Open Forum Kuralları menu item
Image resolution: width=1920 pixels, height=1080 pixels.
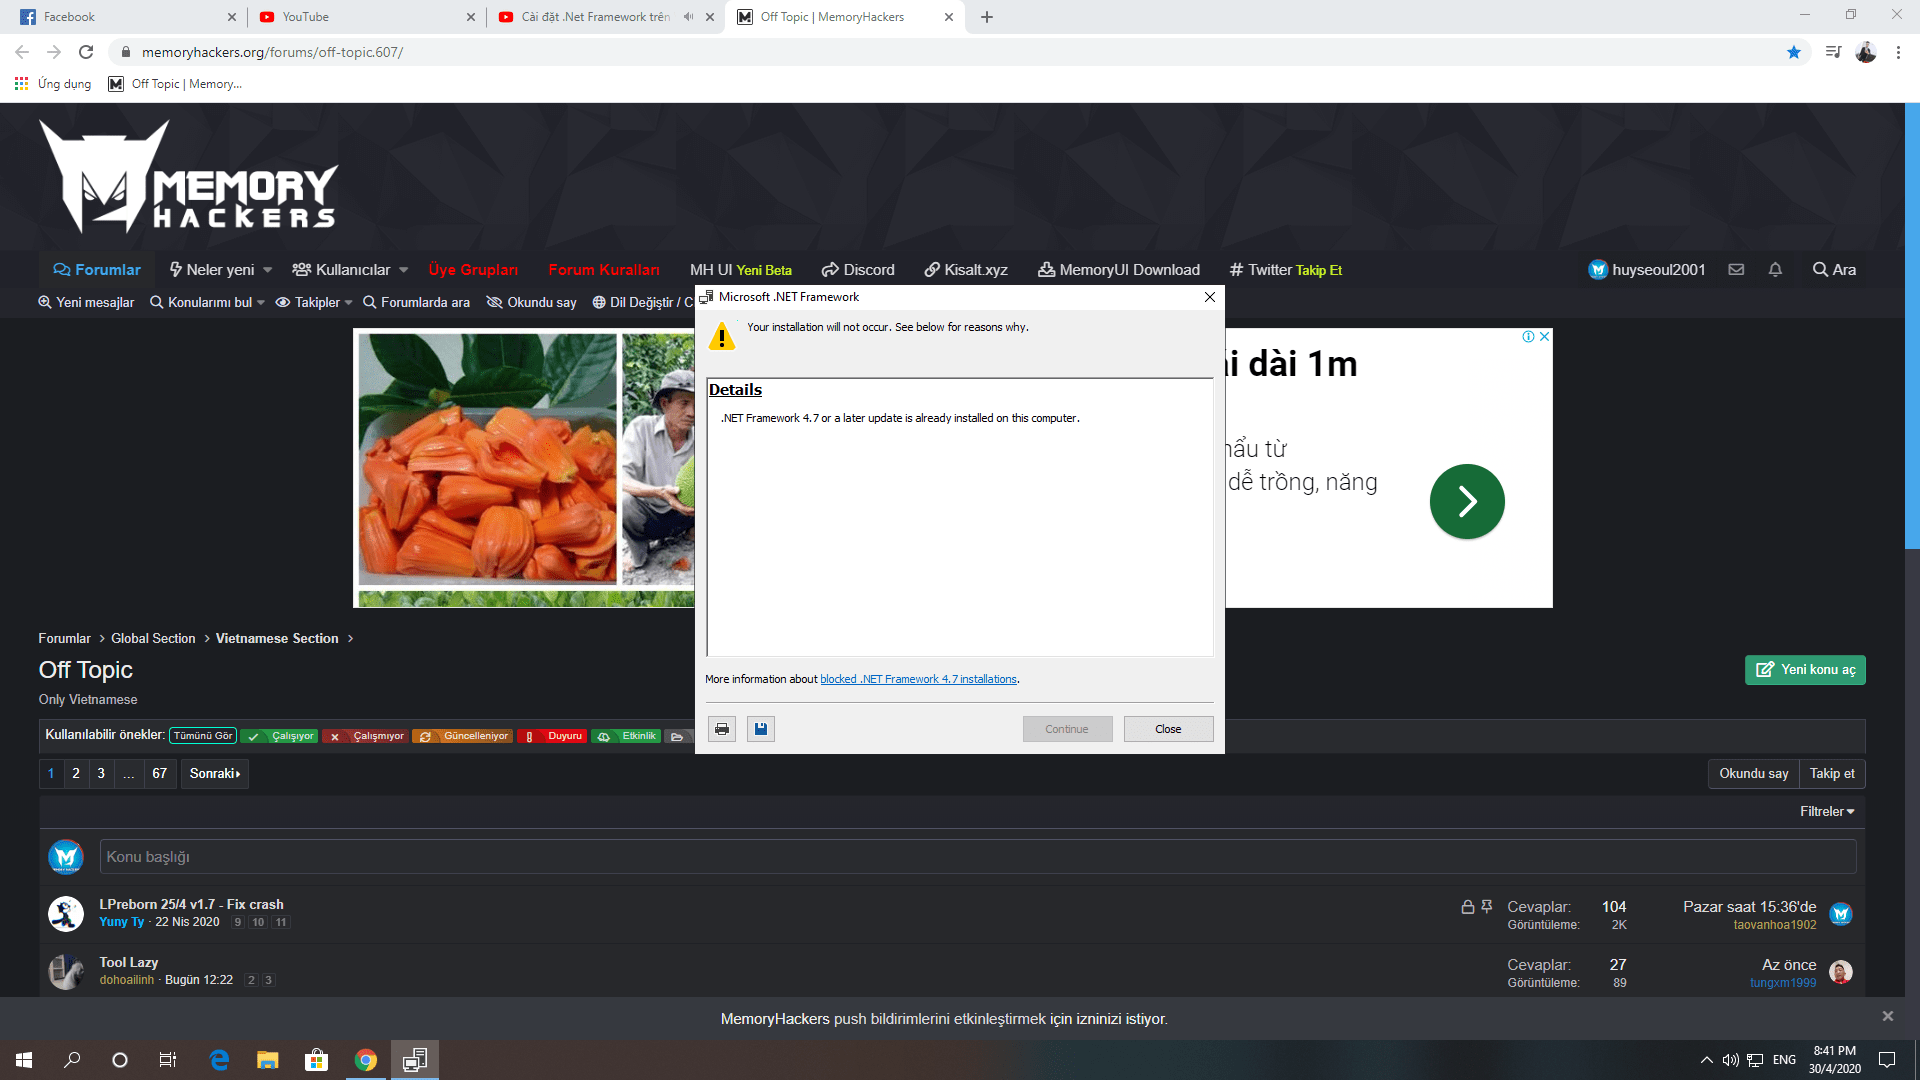[604, 270]
